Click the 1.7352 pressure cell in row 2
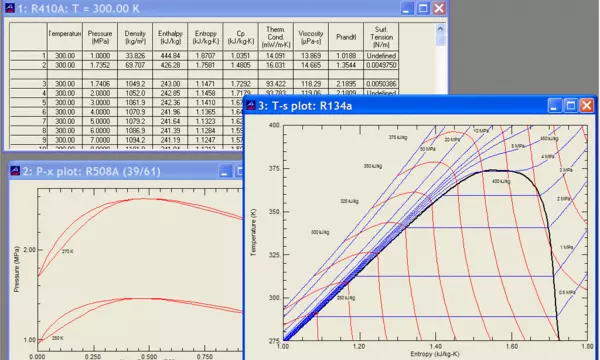 tap(100, 65)
